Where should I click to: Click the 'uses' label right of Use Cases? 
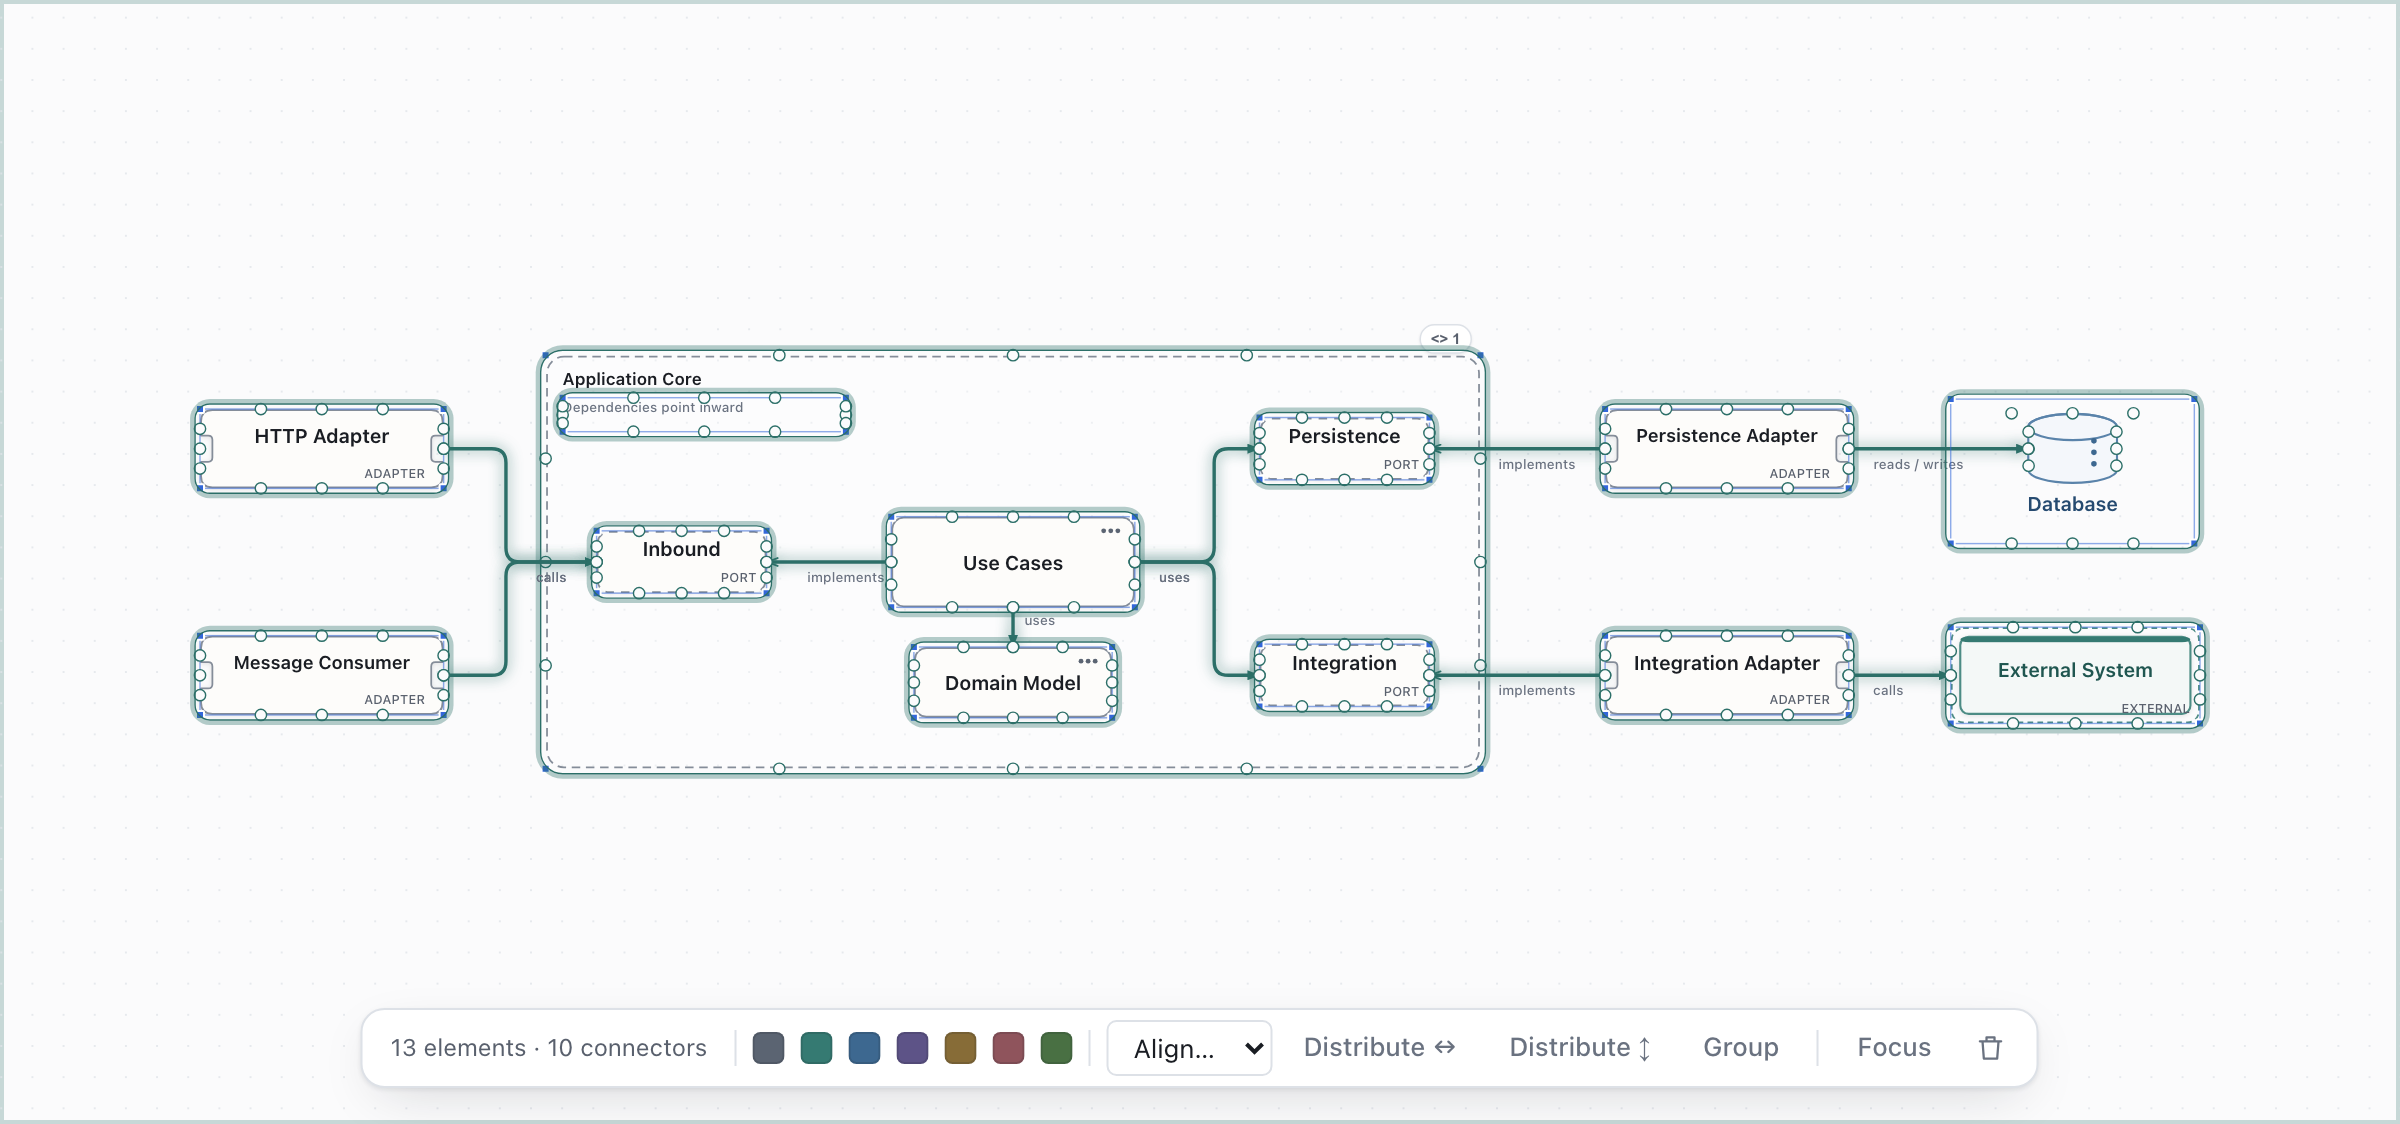click(1174, 577)
